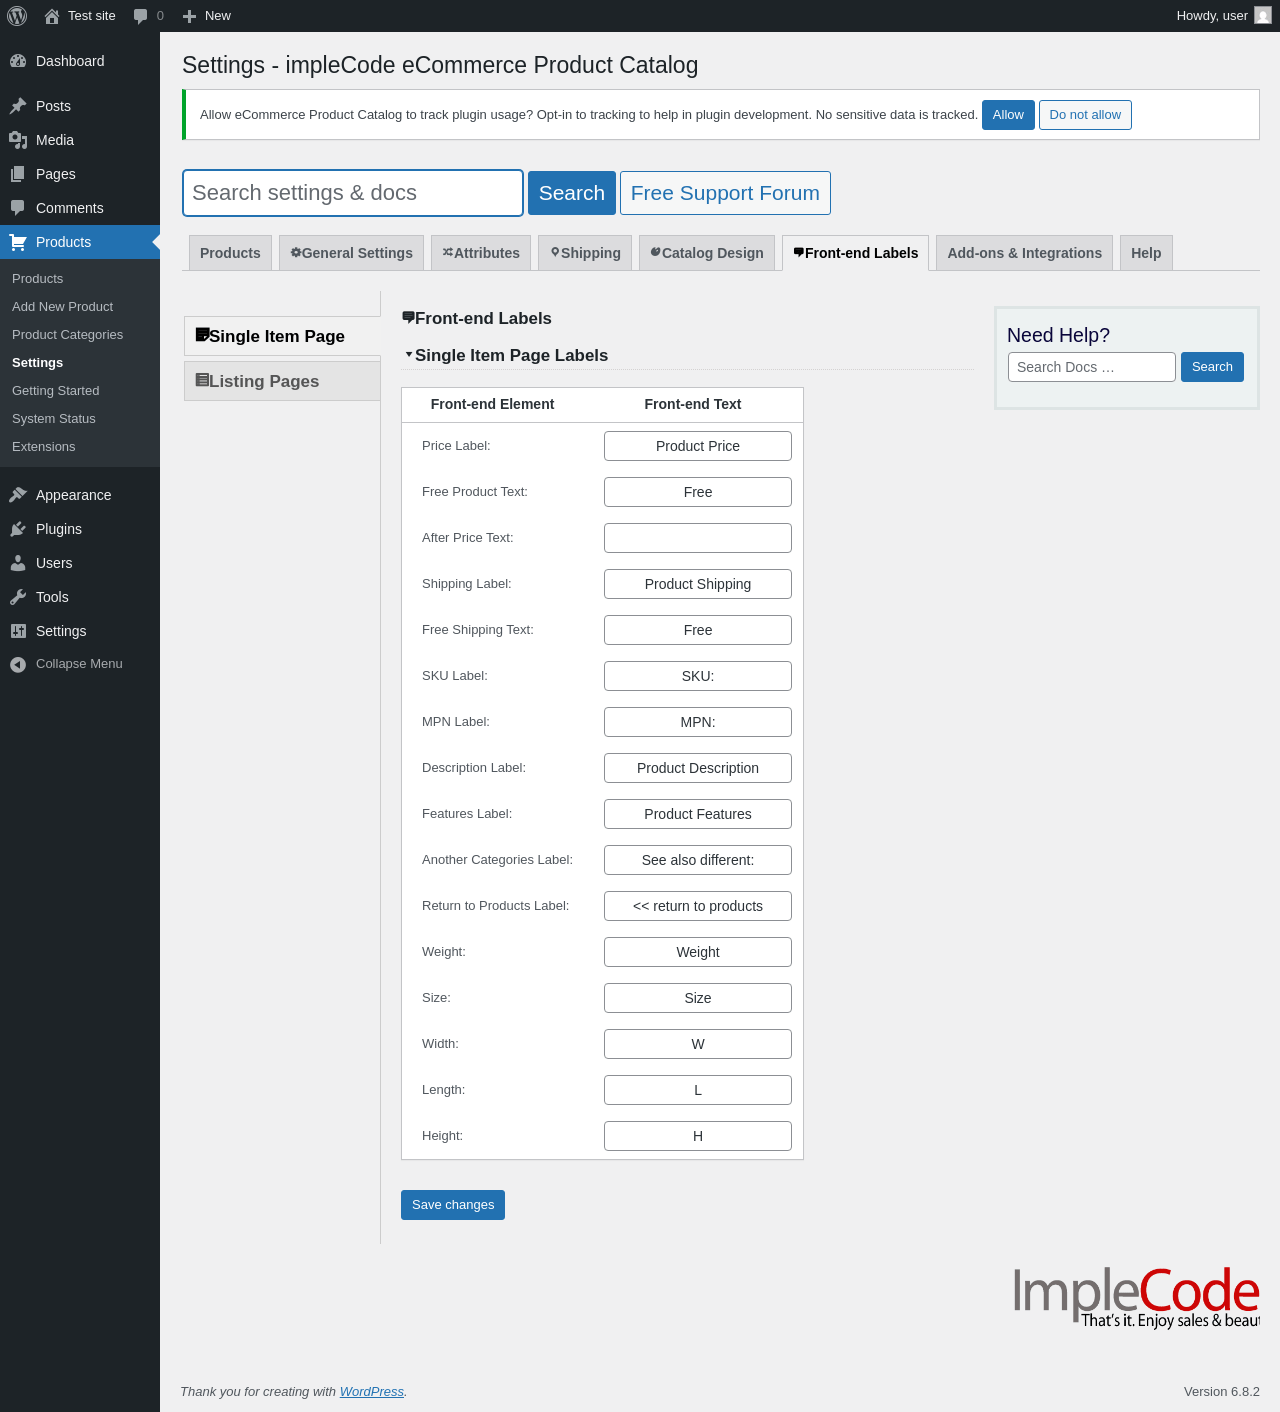Click the Save changes button
The image size is (1280, 1412).
pos(453,1205)
